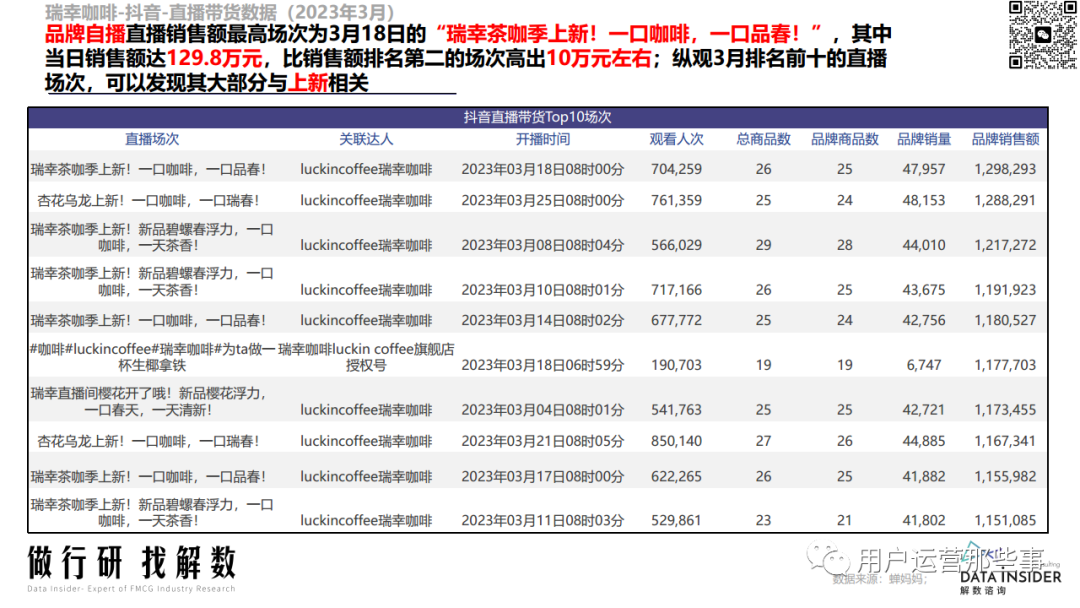Select the date 2023年03月10日08时01分
Image resolution: width=1080 pixels, height=608 pixels.
pos(543,290)
